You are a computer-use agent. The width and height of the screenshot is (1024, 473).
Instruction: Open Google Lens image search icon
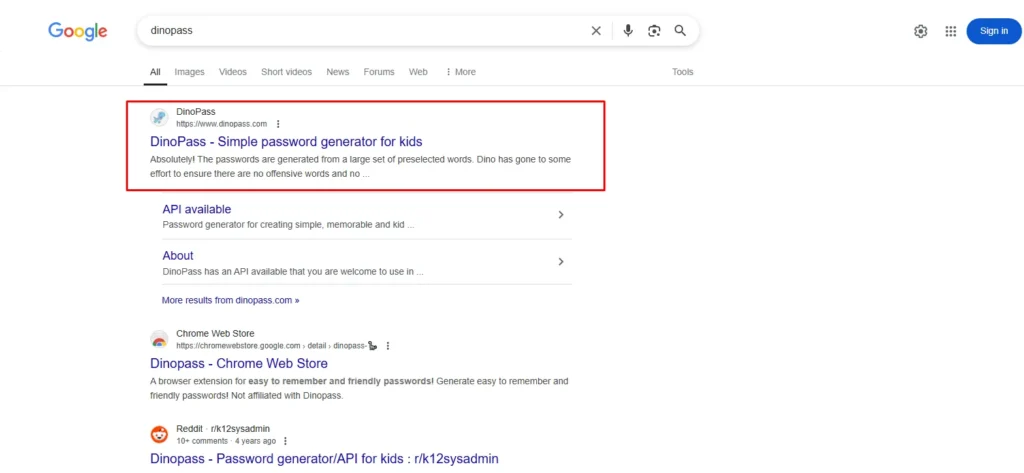pyautogui.click(x=654, y=31)
